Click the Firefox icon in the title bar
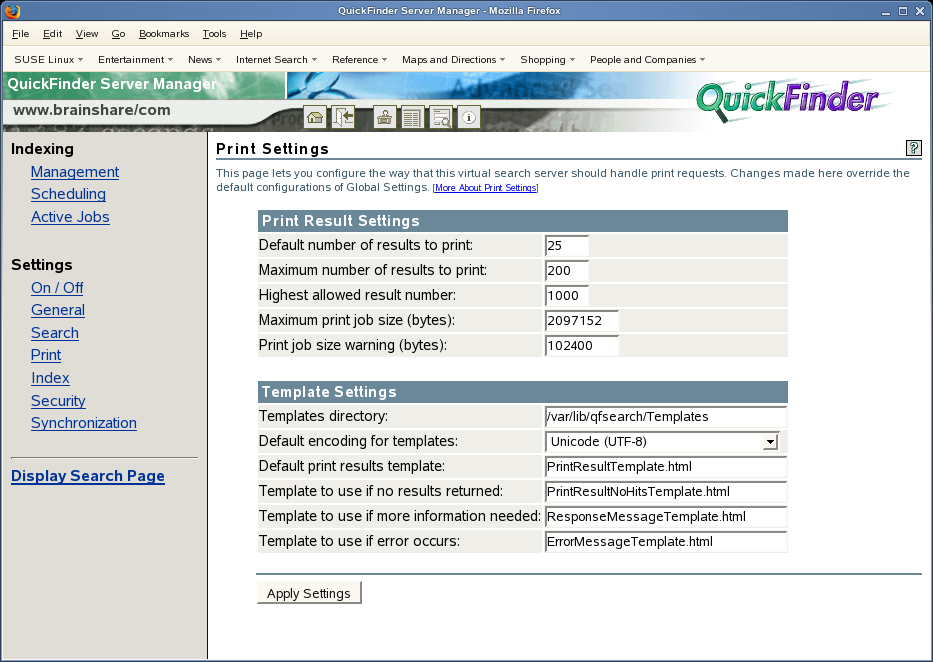The height and width of the screenshot is (662, 933). 12,11
